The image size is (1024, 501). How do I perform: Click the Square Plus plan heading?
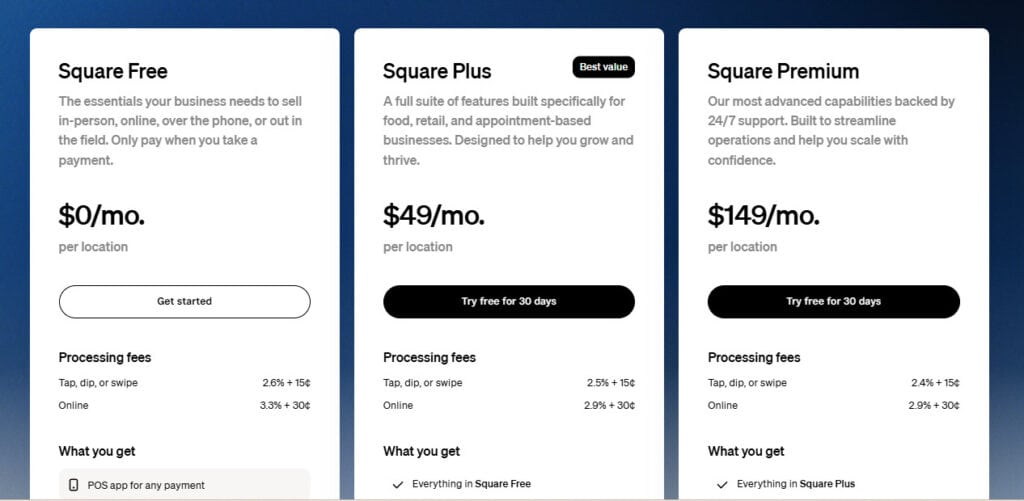[437, 71]
